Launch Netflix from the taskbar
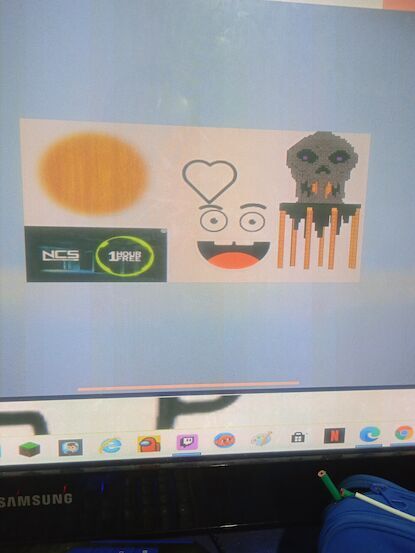Viewport: 415px width, 553px height. 334,436
